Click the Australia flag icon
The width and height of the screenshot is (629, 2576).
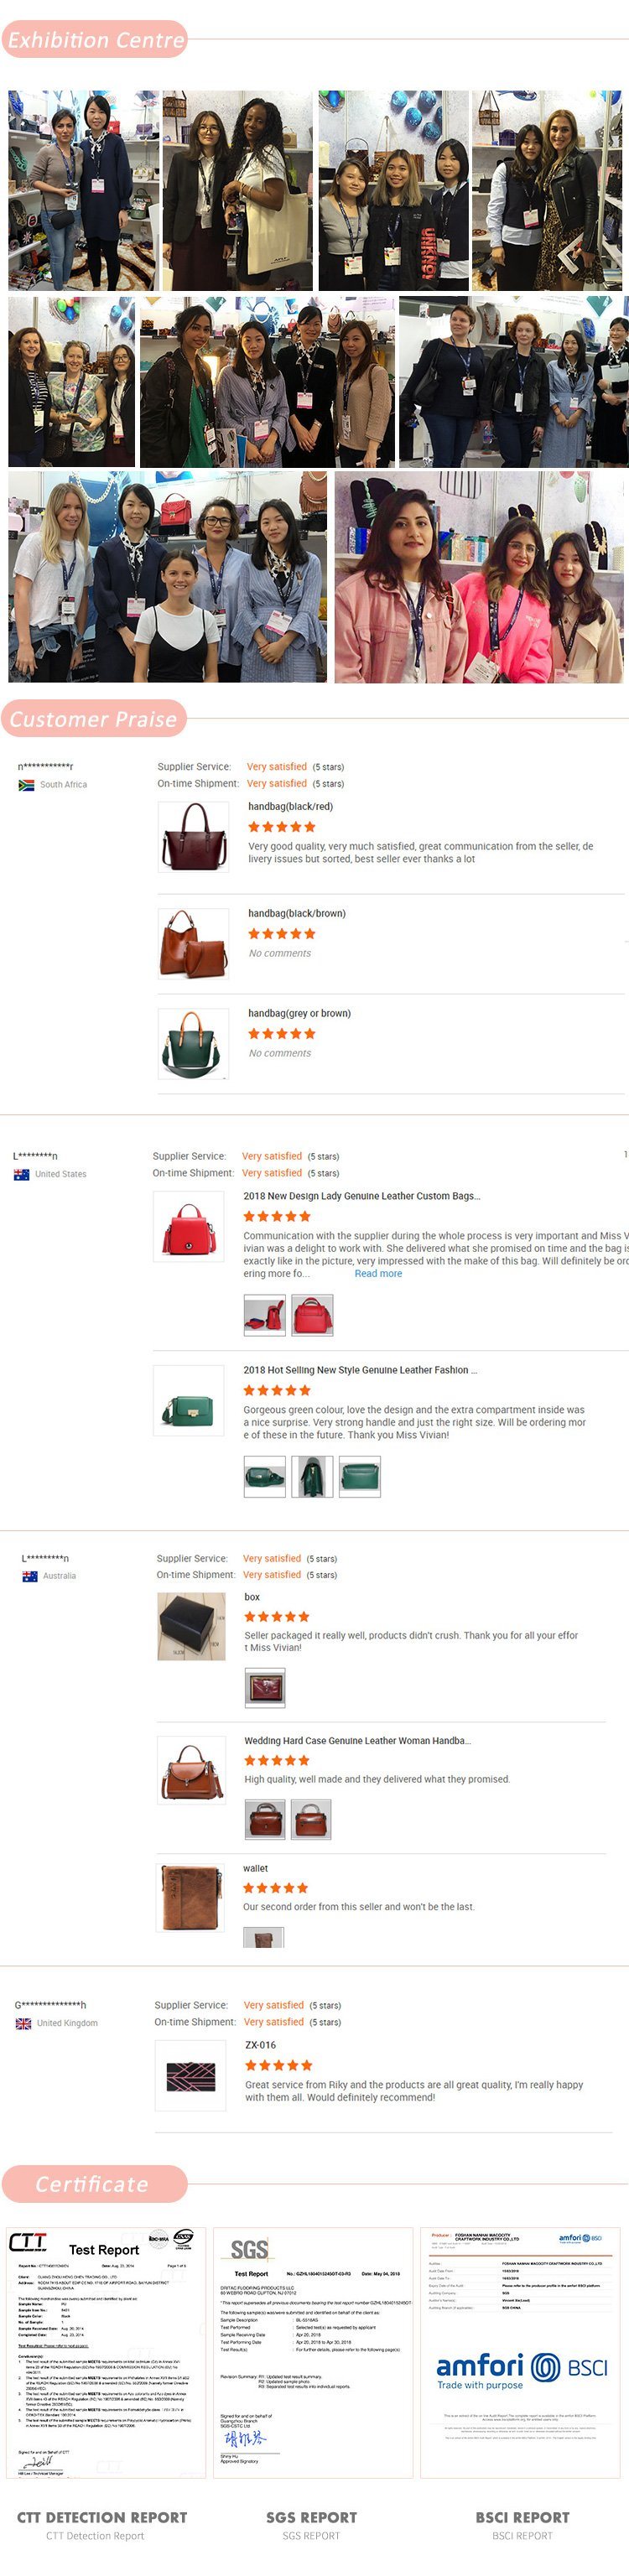30,1576
